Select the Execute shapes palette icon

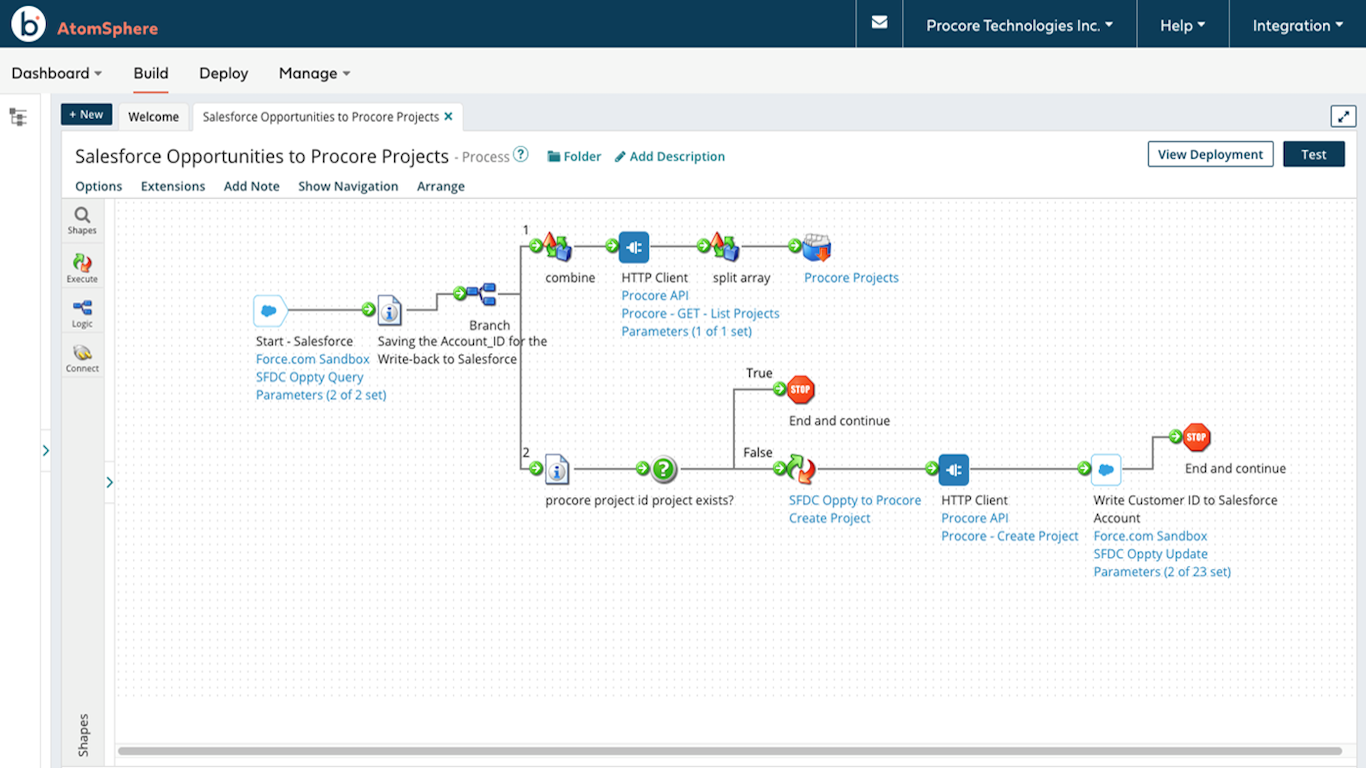82,267
